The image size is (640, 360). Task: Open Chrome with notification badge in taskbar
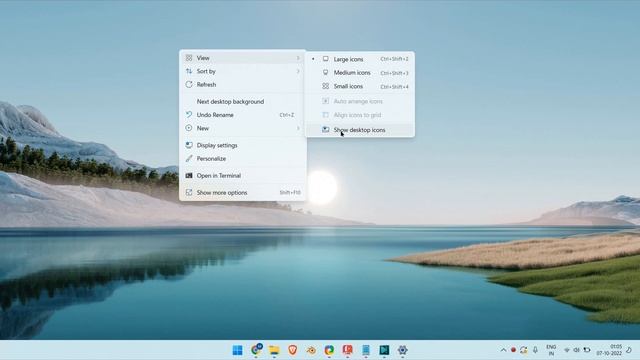256,349
